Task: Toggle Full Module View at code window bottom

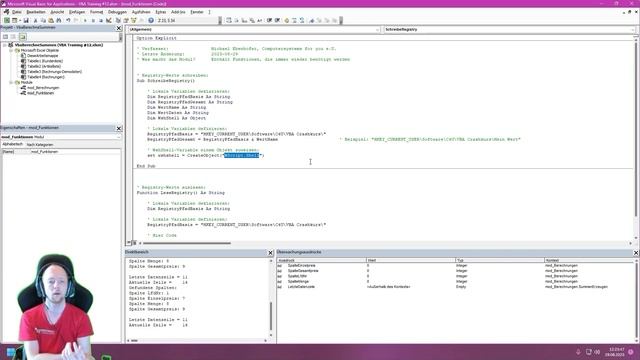Action: coord(134,243)
